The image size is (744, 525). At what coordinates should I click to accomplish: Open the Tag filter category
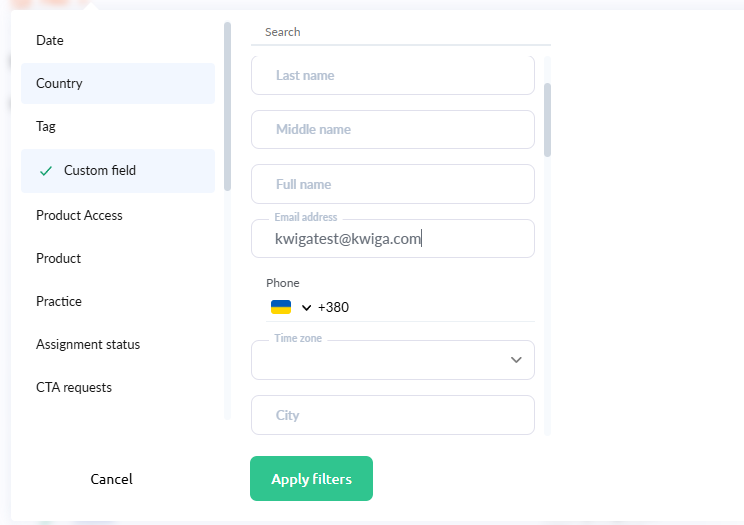[x=46, y=126]
